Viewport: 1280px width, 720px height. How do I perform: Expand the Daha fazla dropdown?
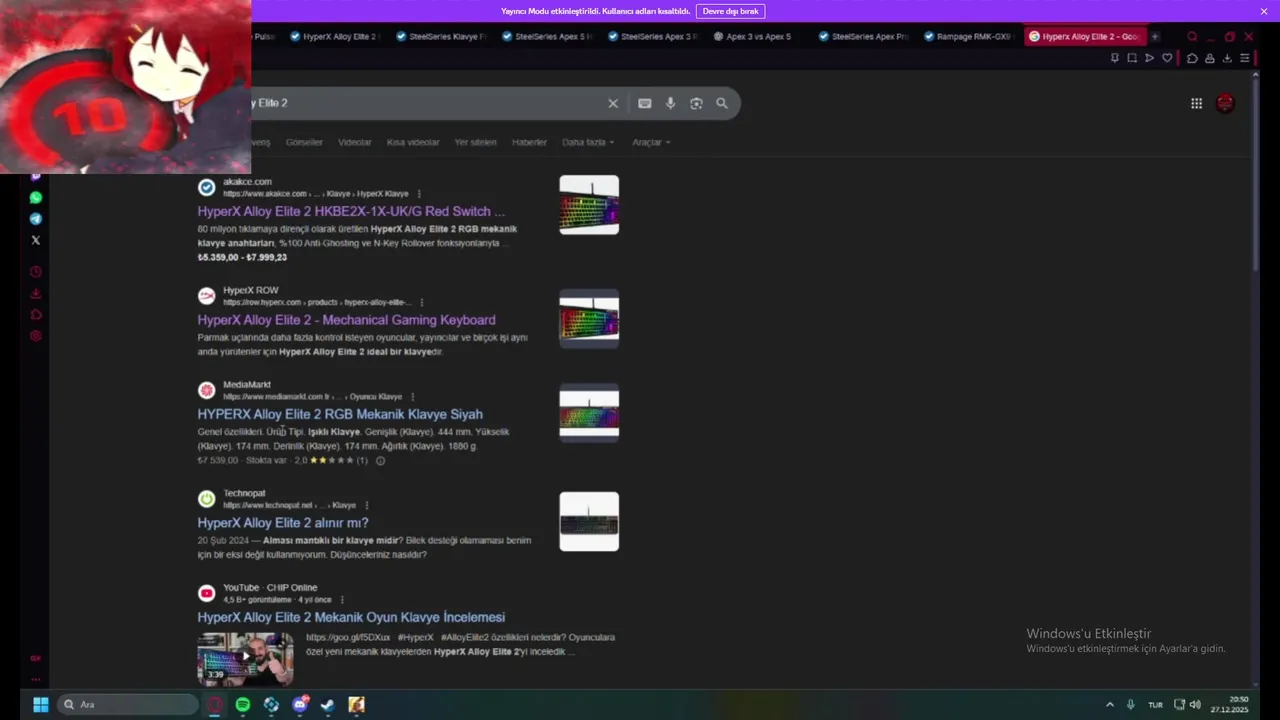click(588, 142)
